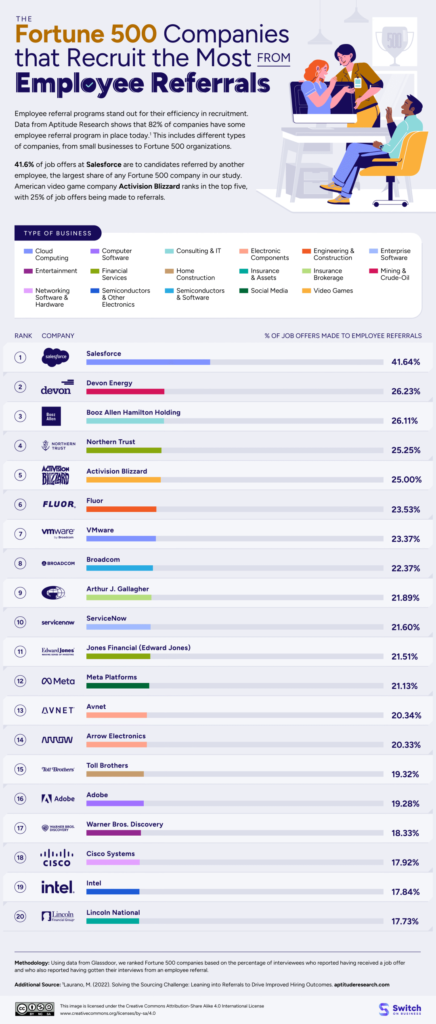Select the Cisco logo
Viewport: 436px width, 1024px height.
[55, 858]
